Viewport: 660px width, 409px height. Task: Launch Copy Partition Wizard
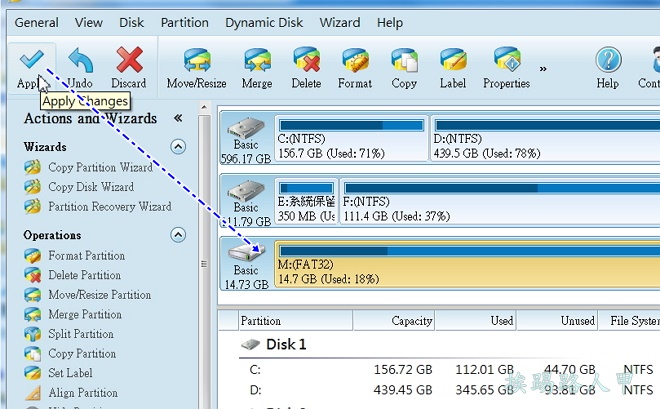pos(101,167)
